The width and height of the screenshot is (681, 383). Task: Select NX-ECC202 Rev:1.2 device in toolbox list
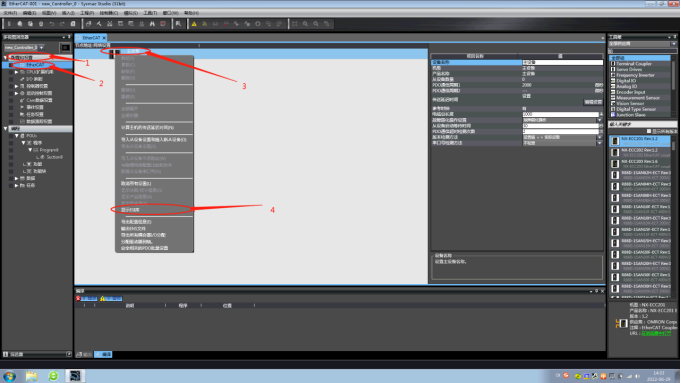point(640,152)
